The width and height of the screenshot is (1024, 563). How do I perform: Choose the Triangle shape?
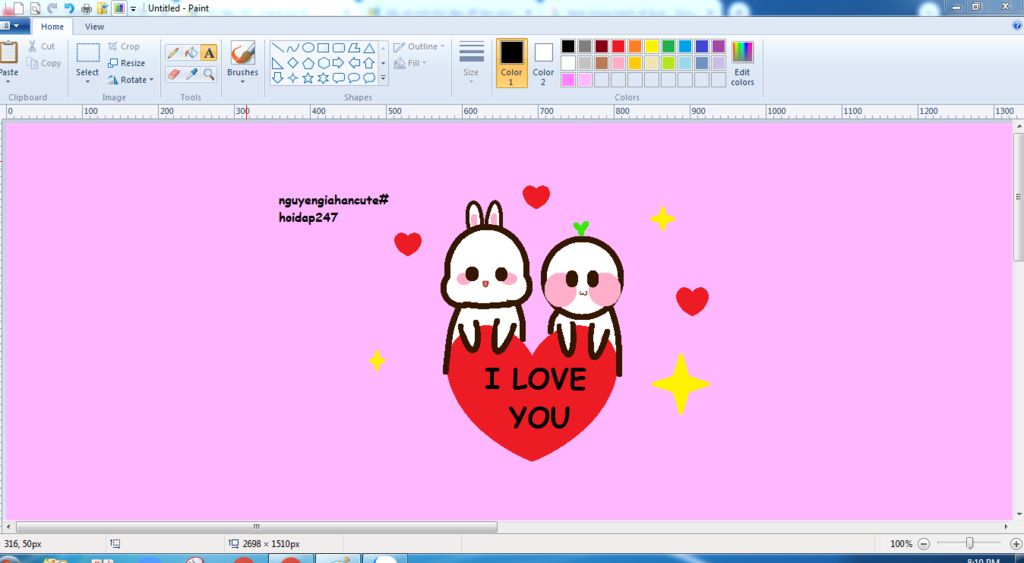tap(369, 48)
